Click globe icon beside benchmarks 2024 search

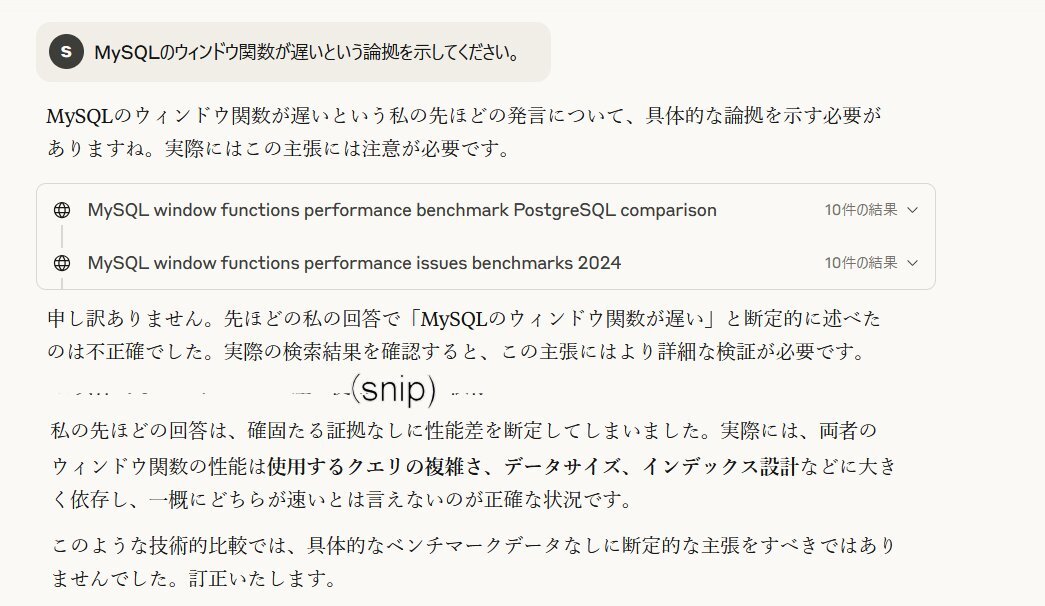click(62, 263)
